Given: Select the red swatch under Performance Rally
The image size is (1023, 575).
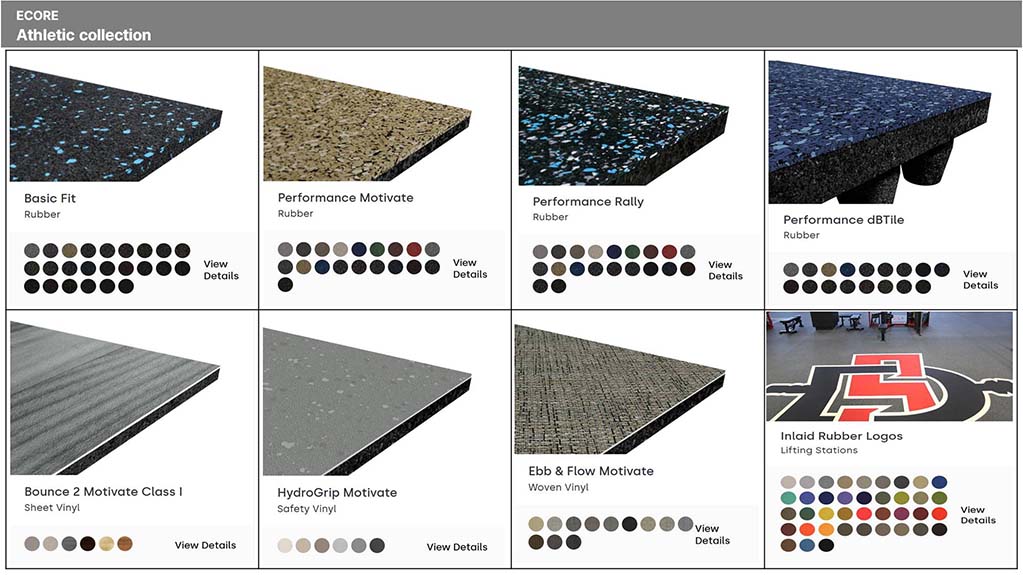Looking at the screenshot, I should tap(669, 251).
